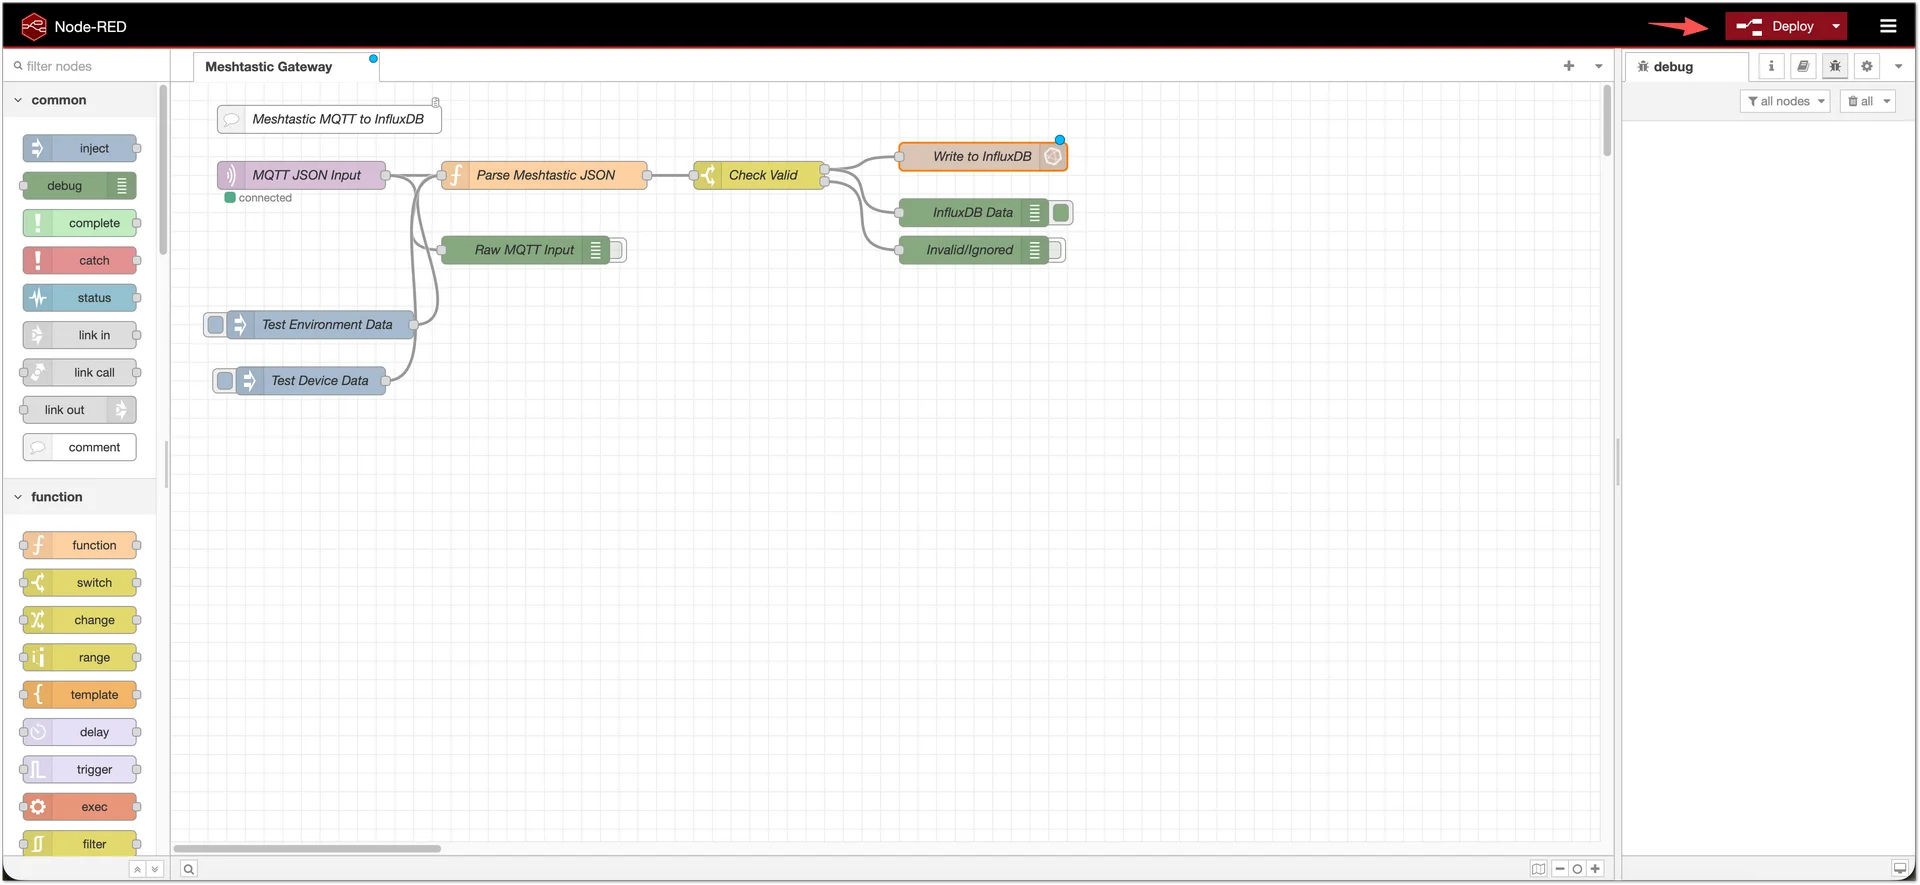Open the configuration nodes gear tab
Viewport: 1920px width, 885px height.
point(1867,66)
